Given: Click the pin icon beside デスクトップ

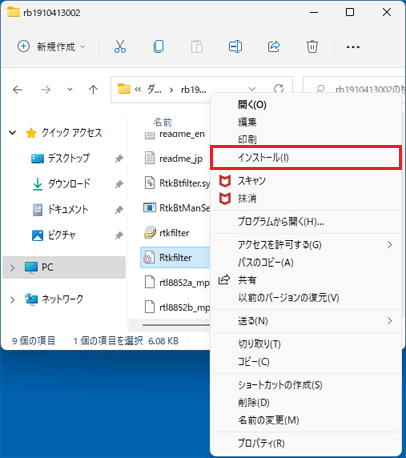Looking at the screenshot, I should tap(119, 159).
